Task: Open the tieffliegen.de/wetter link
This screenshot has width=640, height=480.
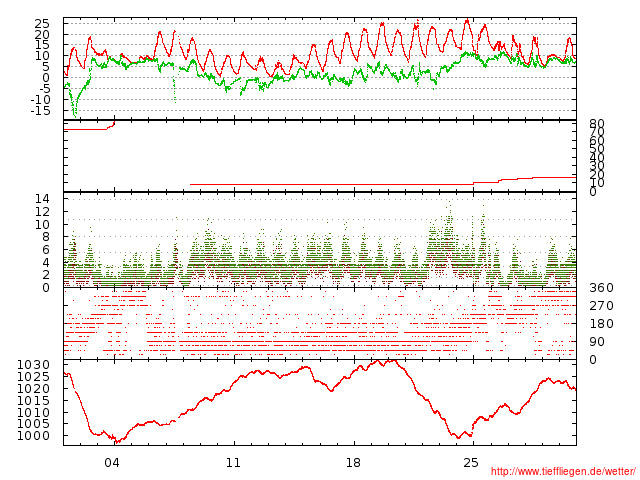Action: tap(563, 471)
